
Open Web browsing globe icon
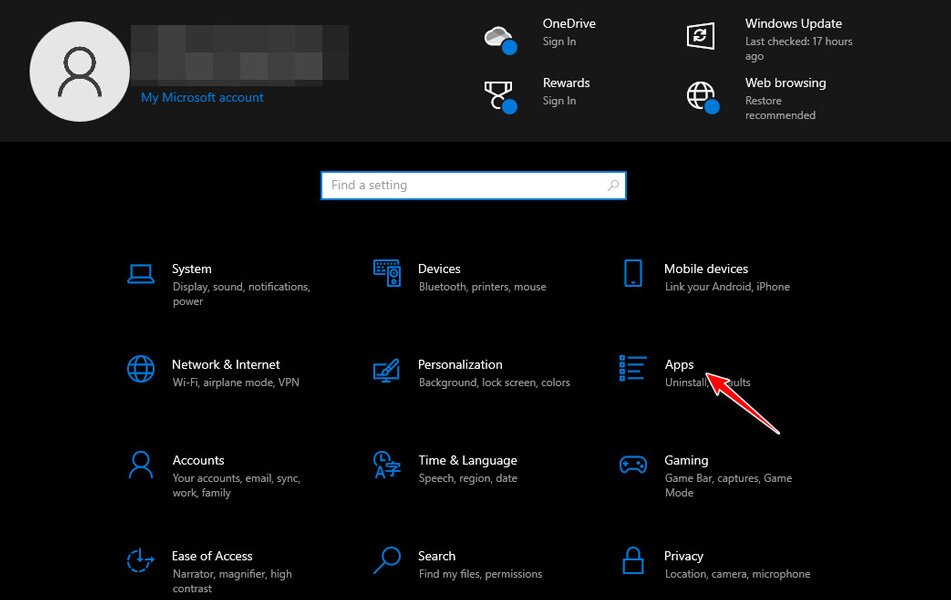(x=701, y=96)
